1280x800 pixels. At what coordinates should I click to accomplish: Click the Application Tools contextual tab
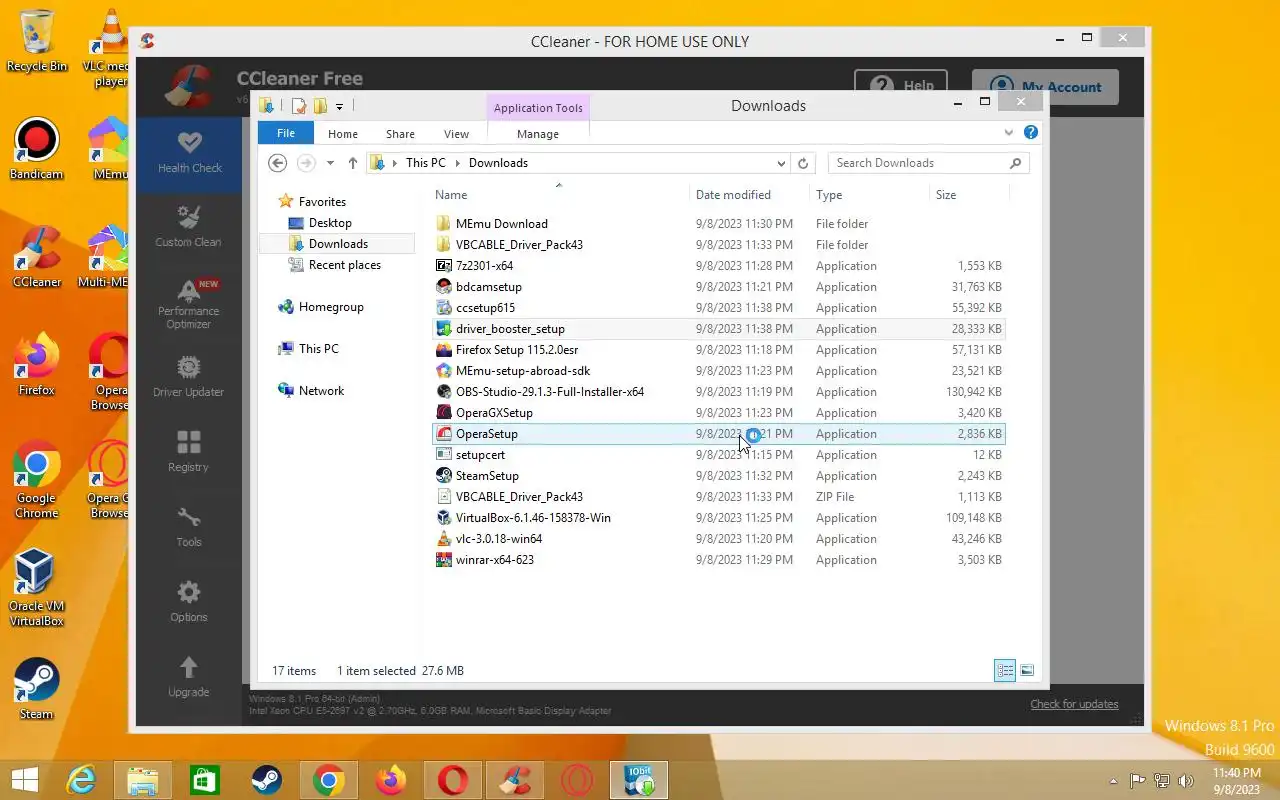point(538,108)
